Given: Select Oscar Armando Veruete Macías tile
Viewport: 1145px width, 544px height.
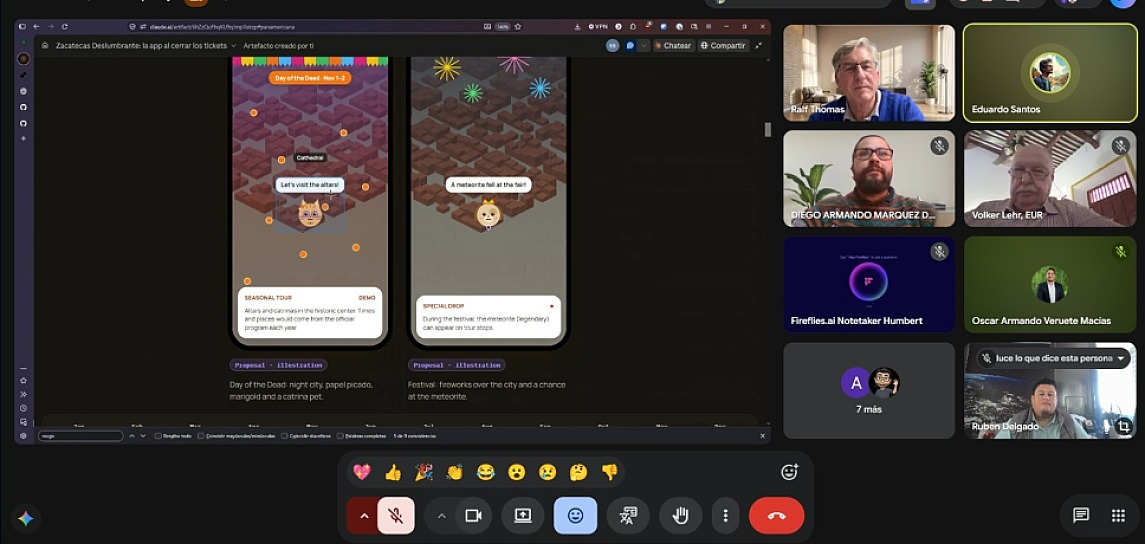Looking at the screenshot, I should tap(1050, 284).
